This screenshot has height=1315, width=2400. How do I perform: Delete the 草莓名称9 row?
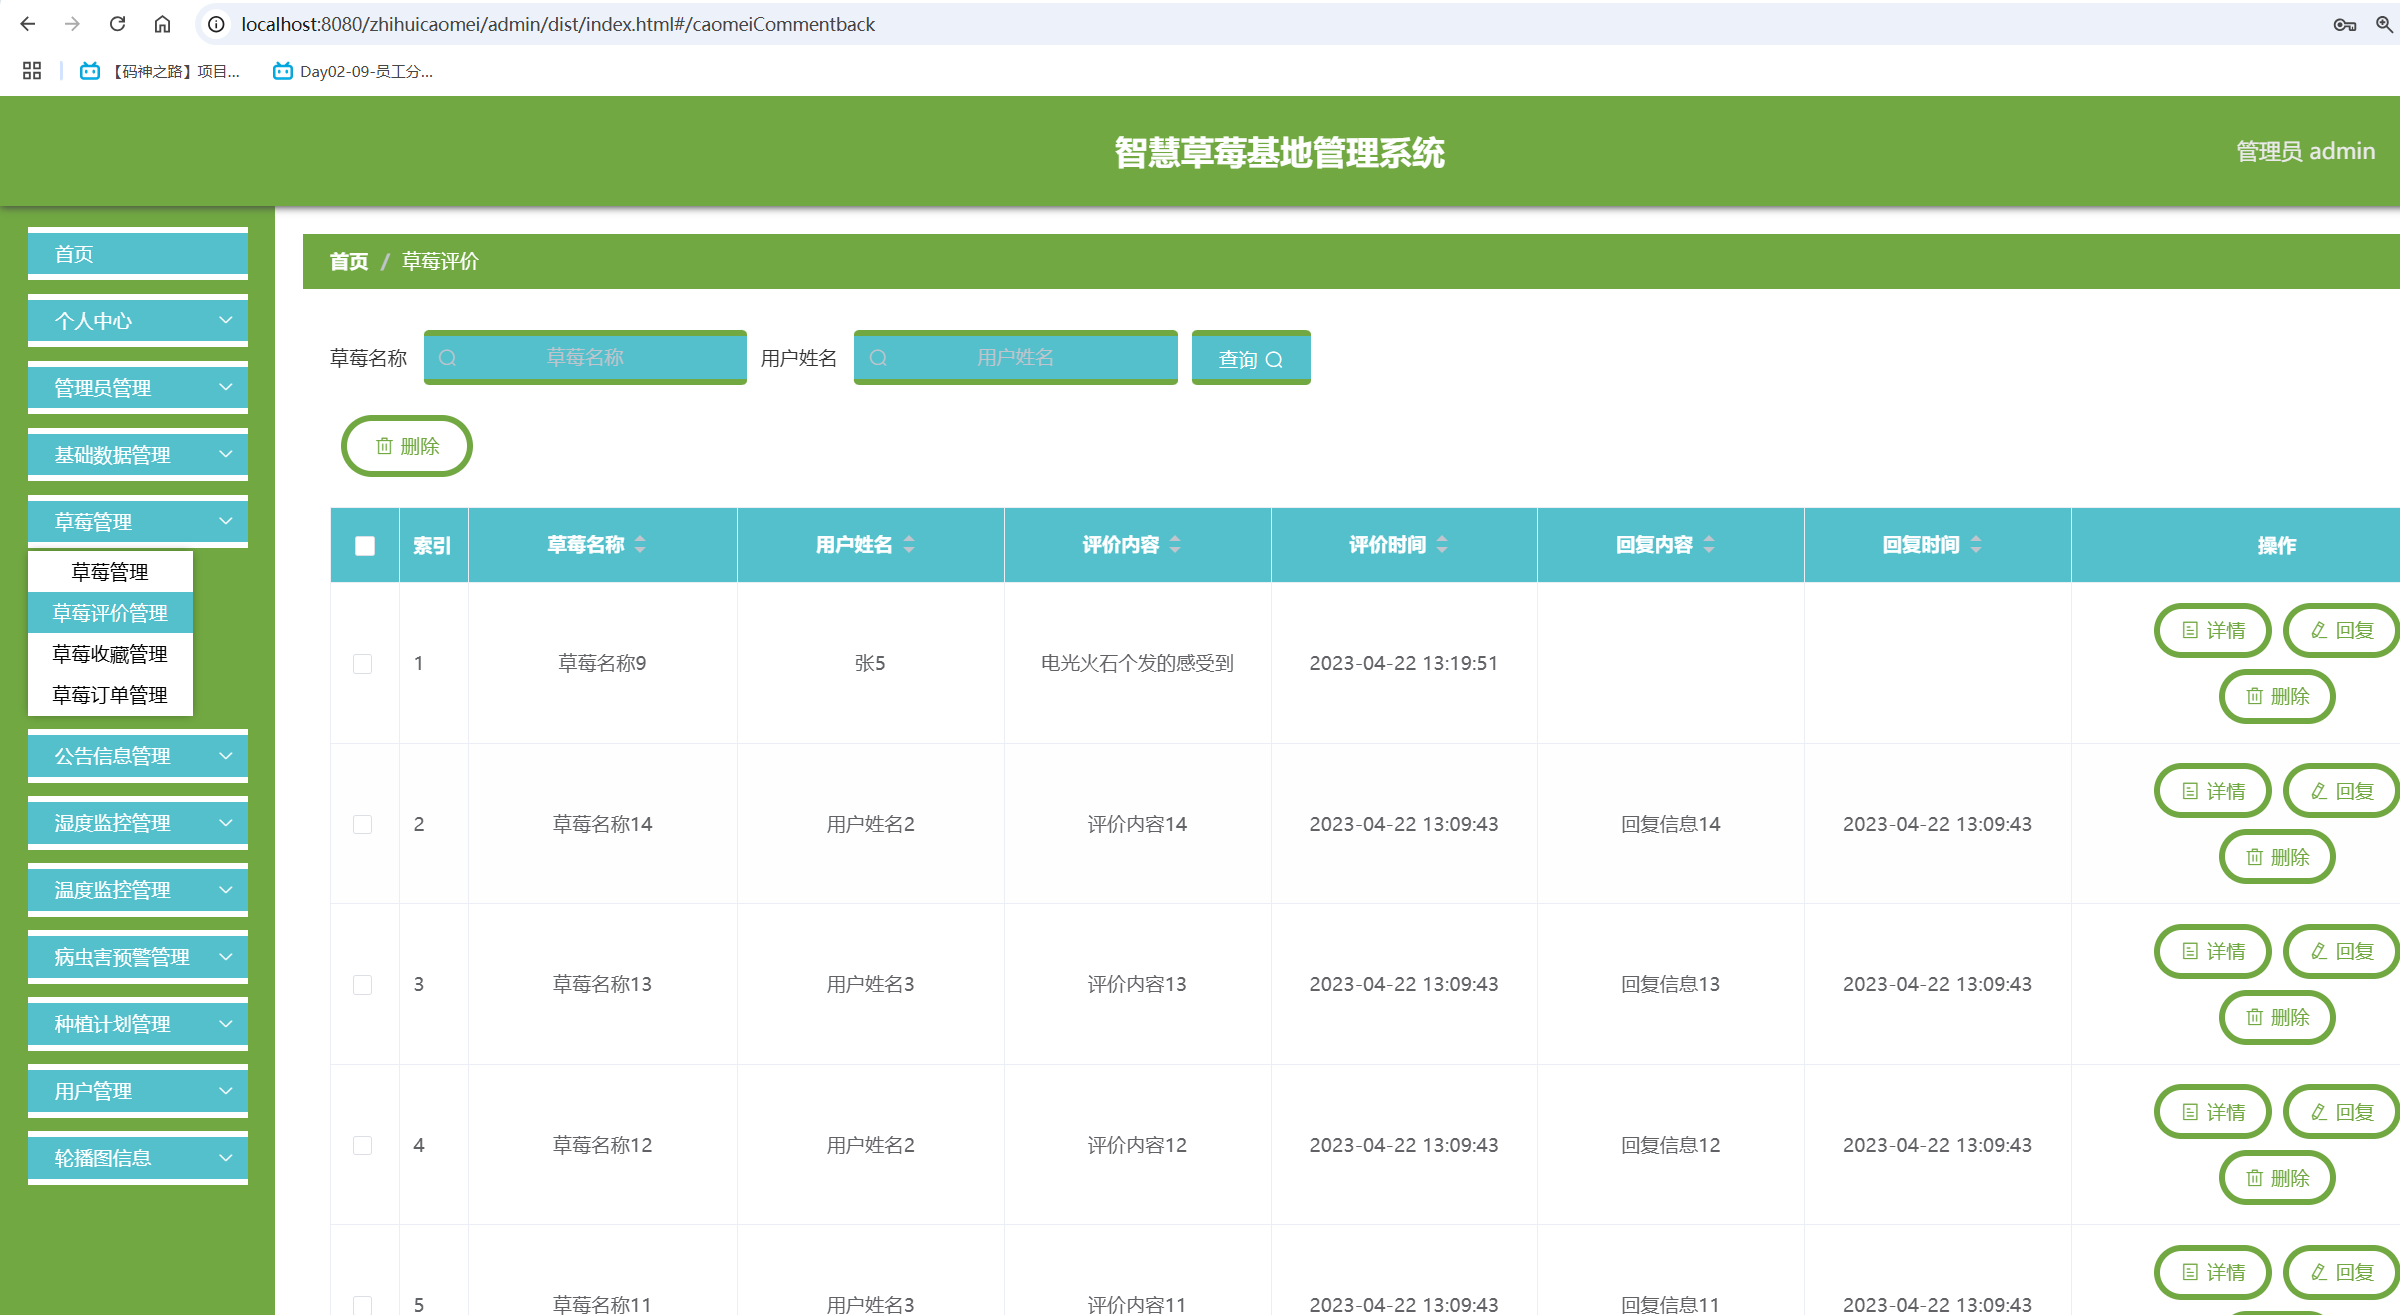click(2277, 696)
